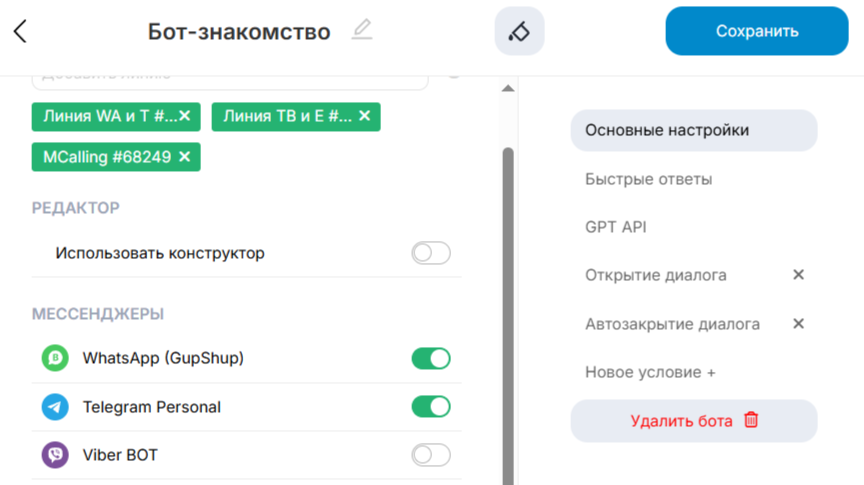Click the paint bucket theme icon
This screenshot has width=864, height=485.
pyautogui.click(x=519, y=31)
